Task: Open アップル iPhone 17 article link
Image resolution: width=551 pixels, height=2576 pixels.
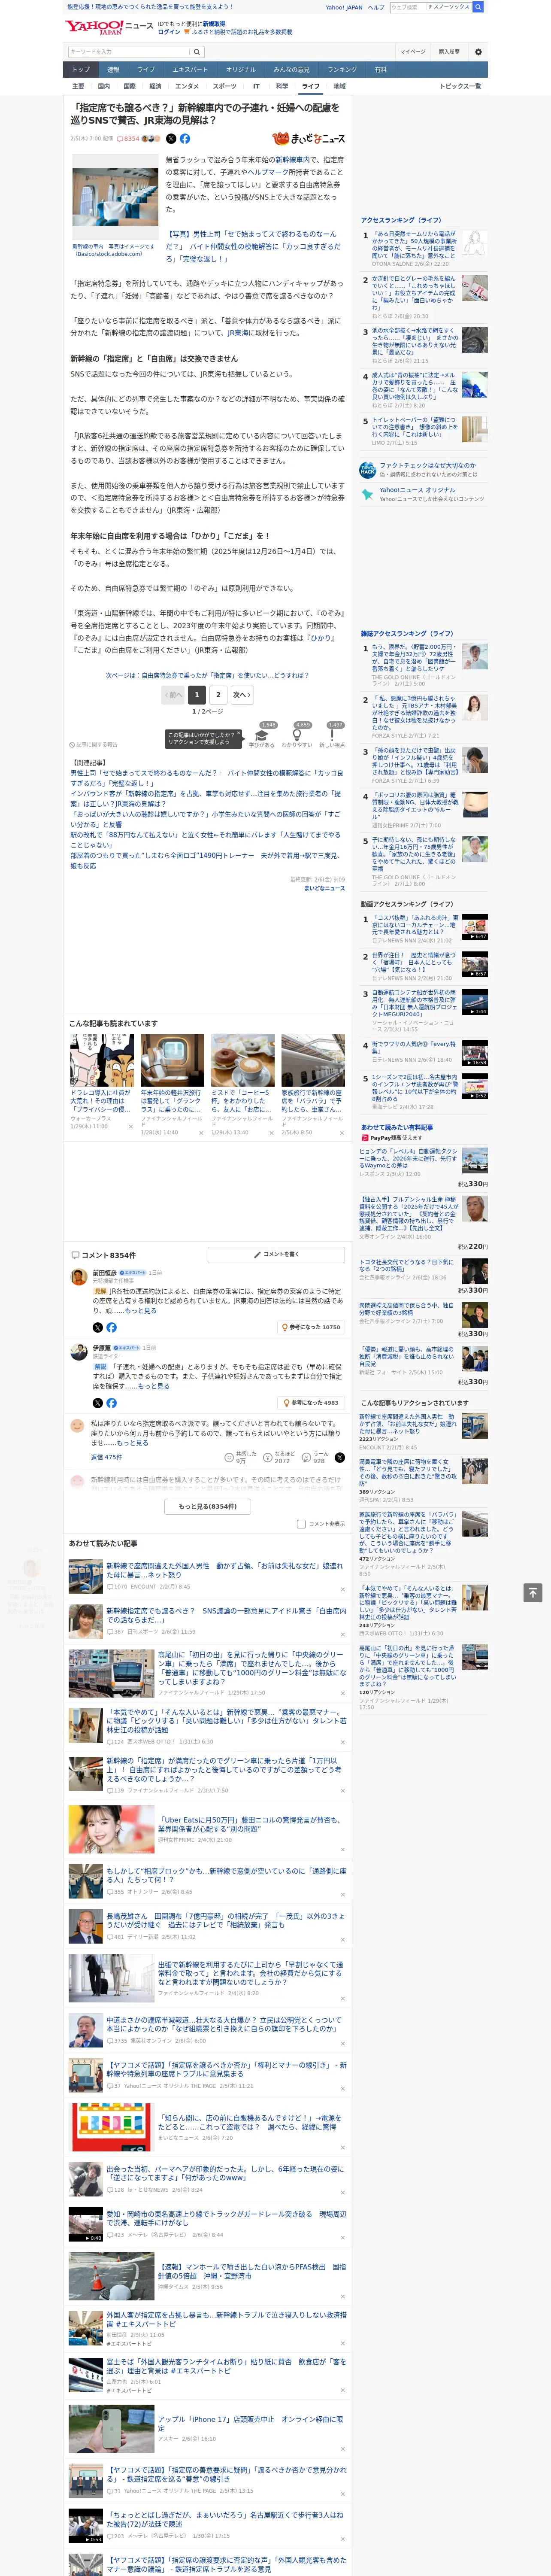Action: 250,2424
